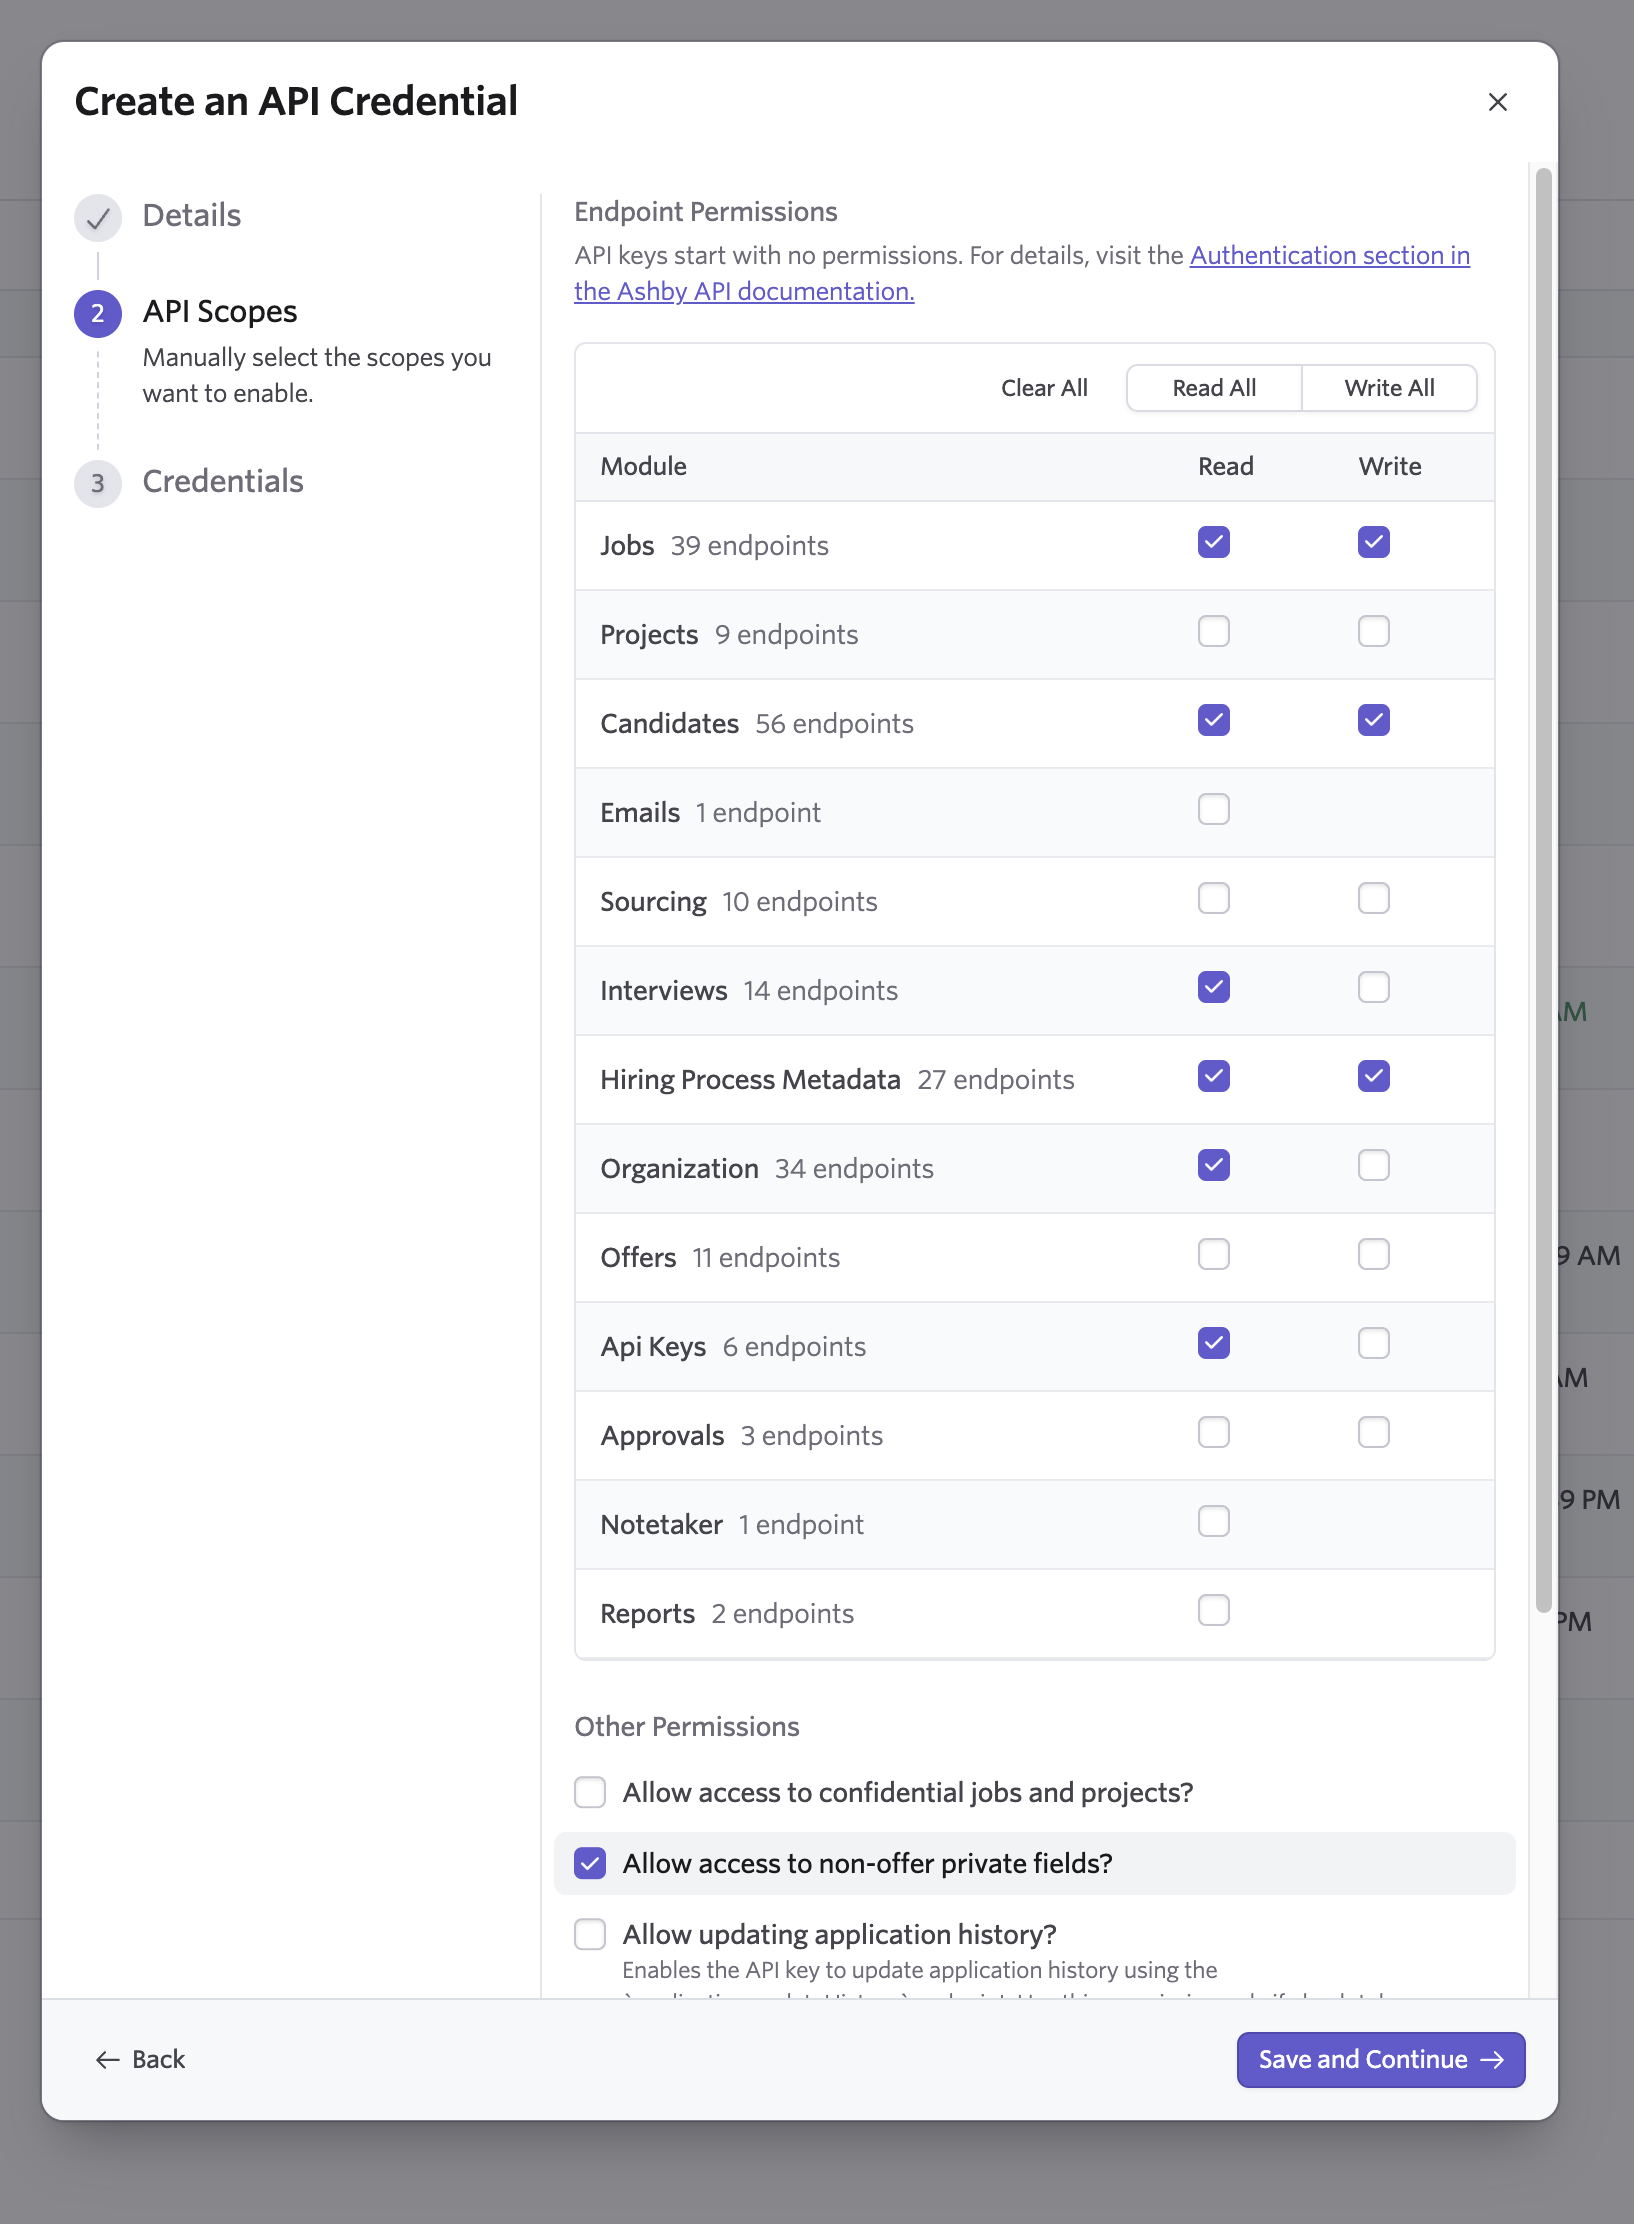
Task: Enable Emails Read permission
Action: tap(1213, 809)
